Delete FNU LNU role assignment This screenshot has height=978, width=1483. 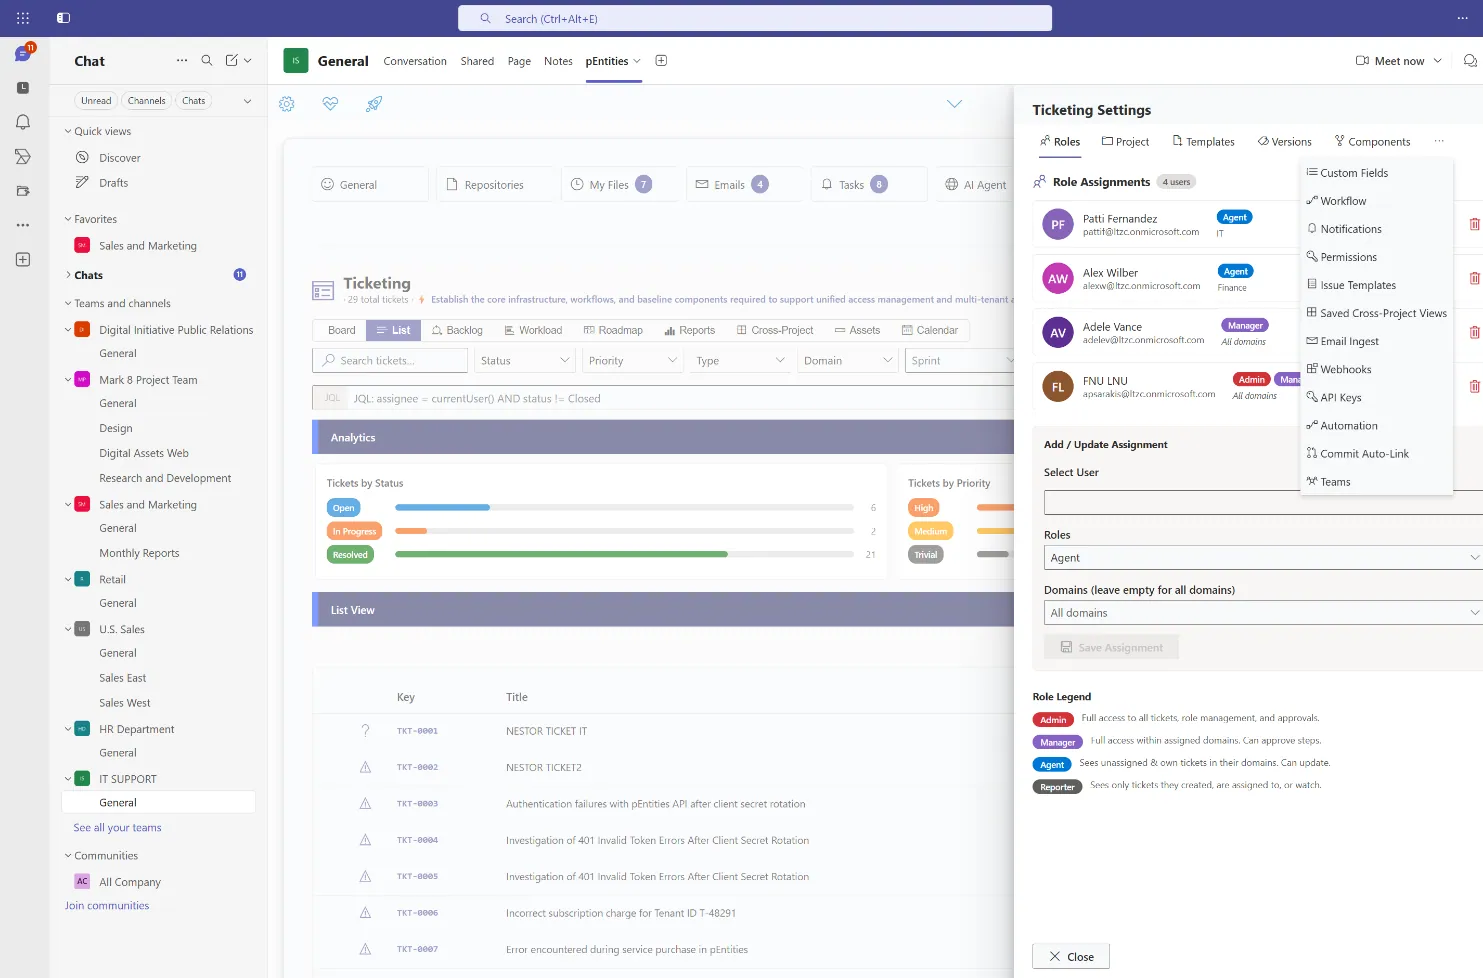point(1474,386)
